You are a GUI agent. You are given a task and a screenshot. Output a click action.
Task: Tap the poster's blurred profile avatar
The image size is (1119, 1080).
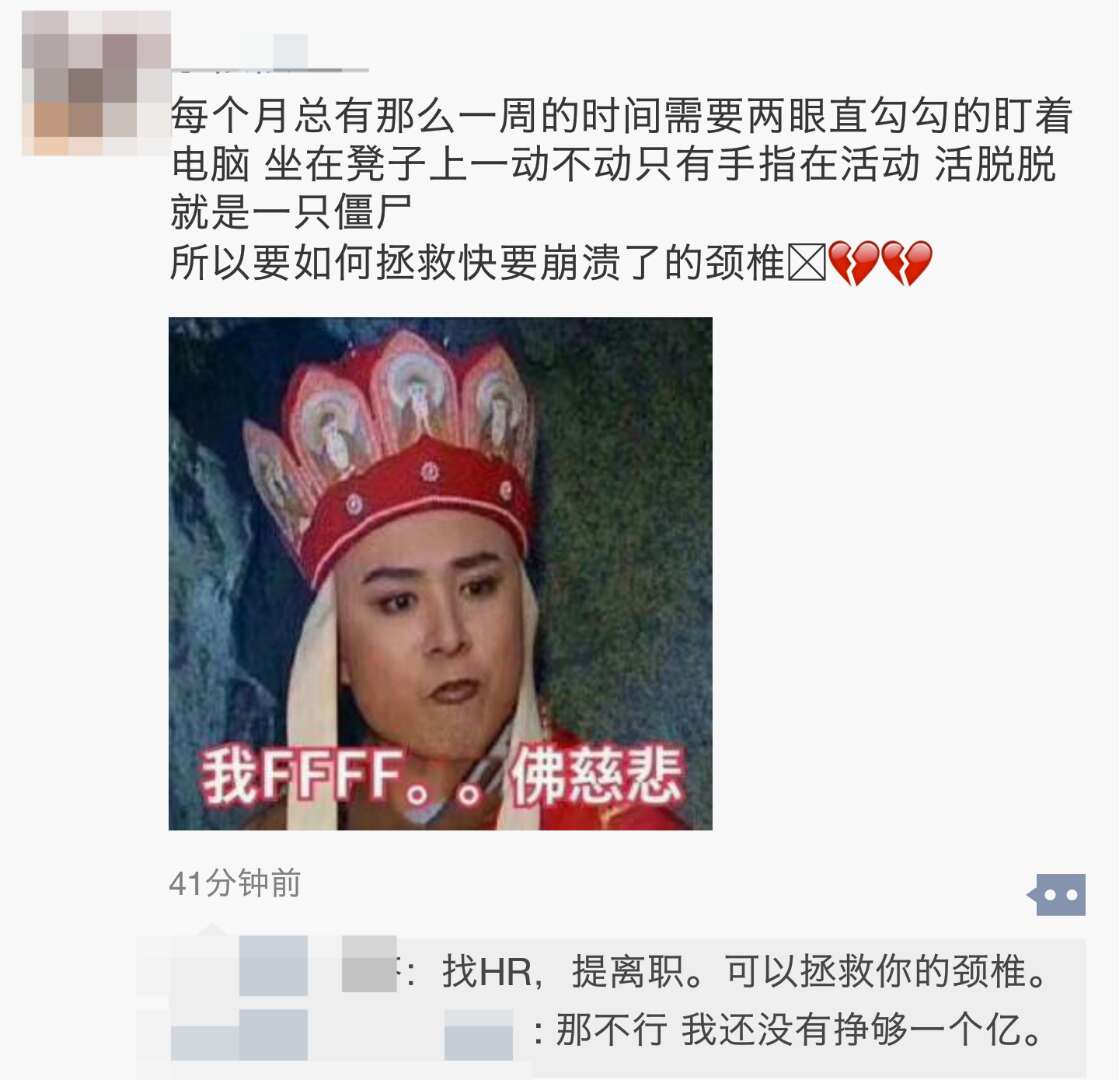pyautogui.click(x=96, y=84)
